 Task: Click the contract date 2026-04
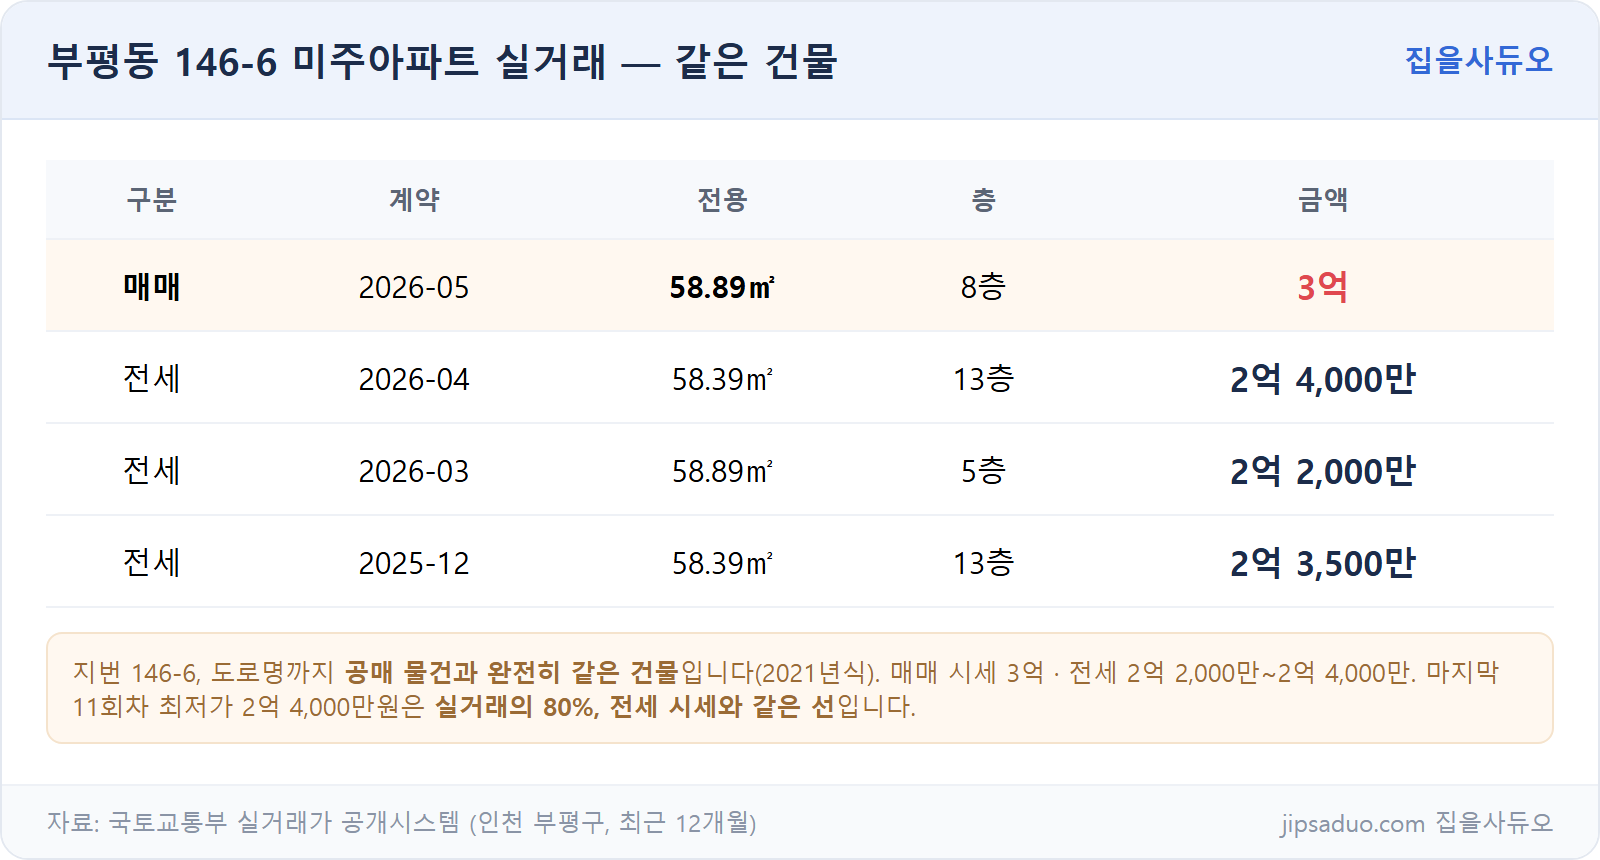(414, 380)
